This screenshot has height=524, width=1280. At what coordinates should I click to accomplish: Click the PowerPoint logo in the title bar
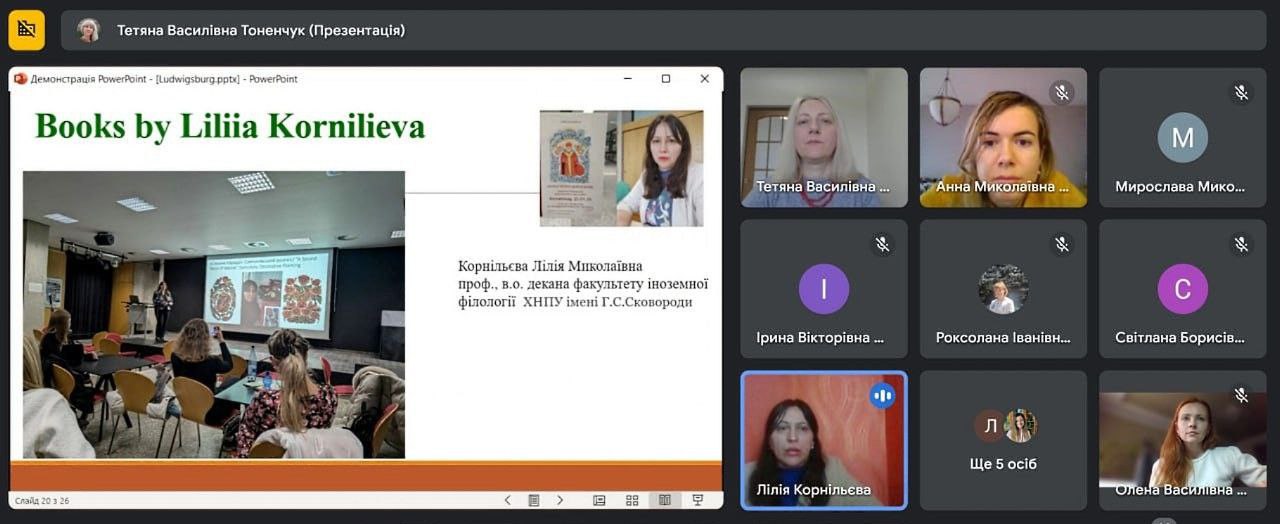pyautogui.click(x=20, y=79)
